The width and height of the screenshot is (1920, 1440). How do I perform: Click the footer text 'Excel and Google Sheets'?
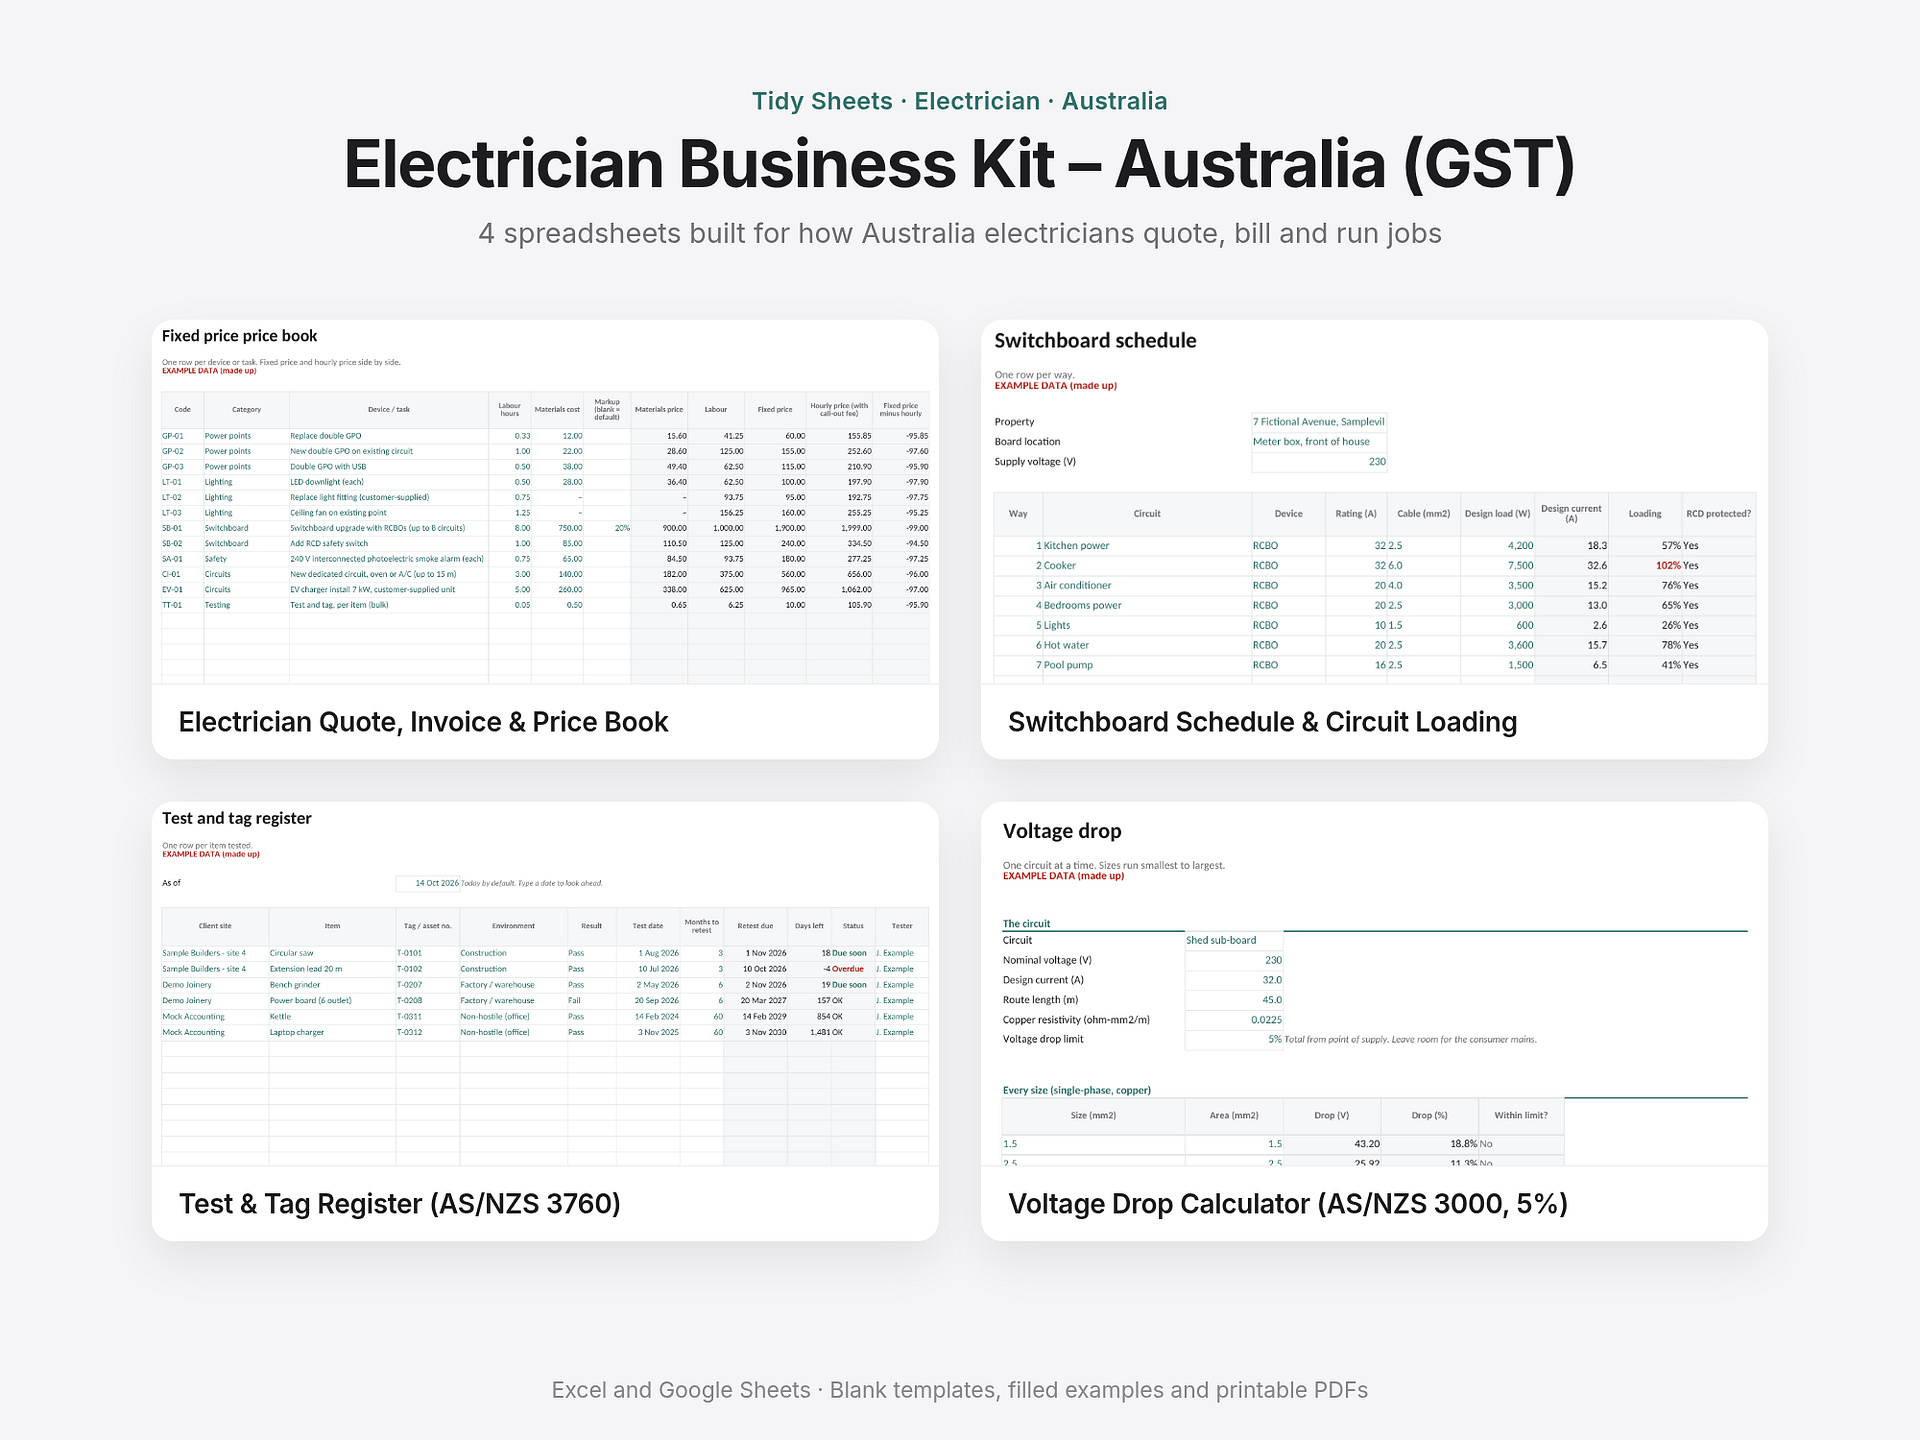(681, 1390)
